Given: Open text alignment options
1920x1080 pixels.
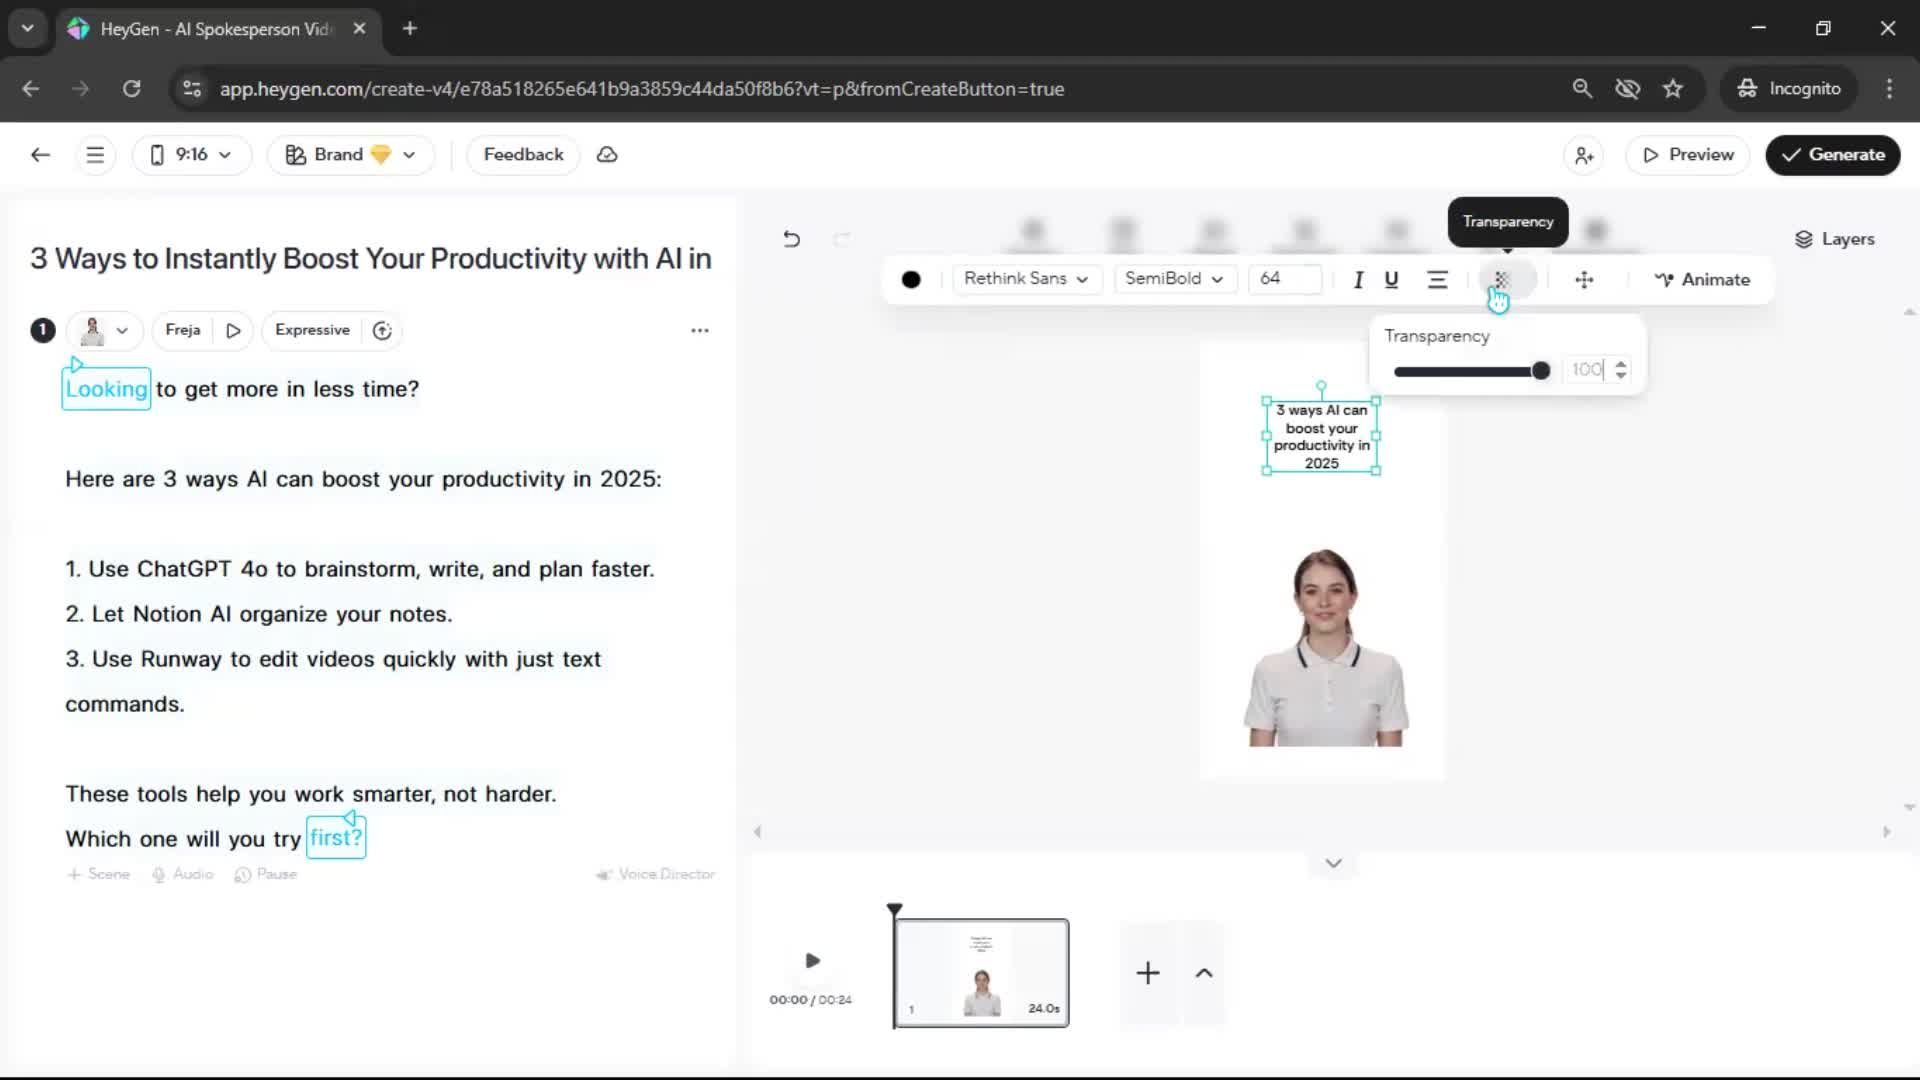Looking at the screenshot, I should tap(1437, 280).
